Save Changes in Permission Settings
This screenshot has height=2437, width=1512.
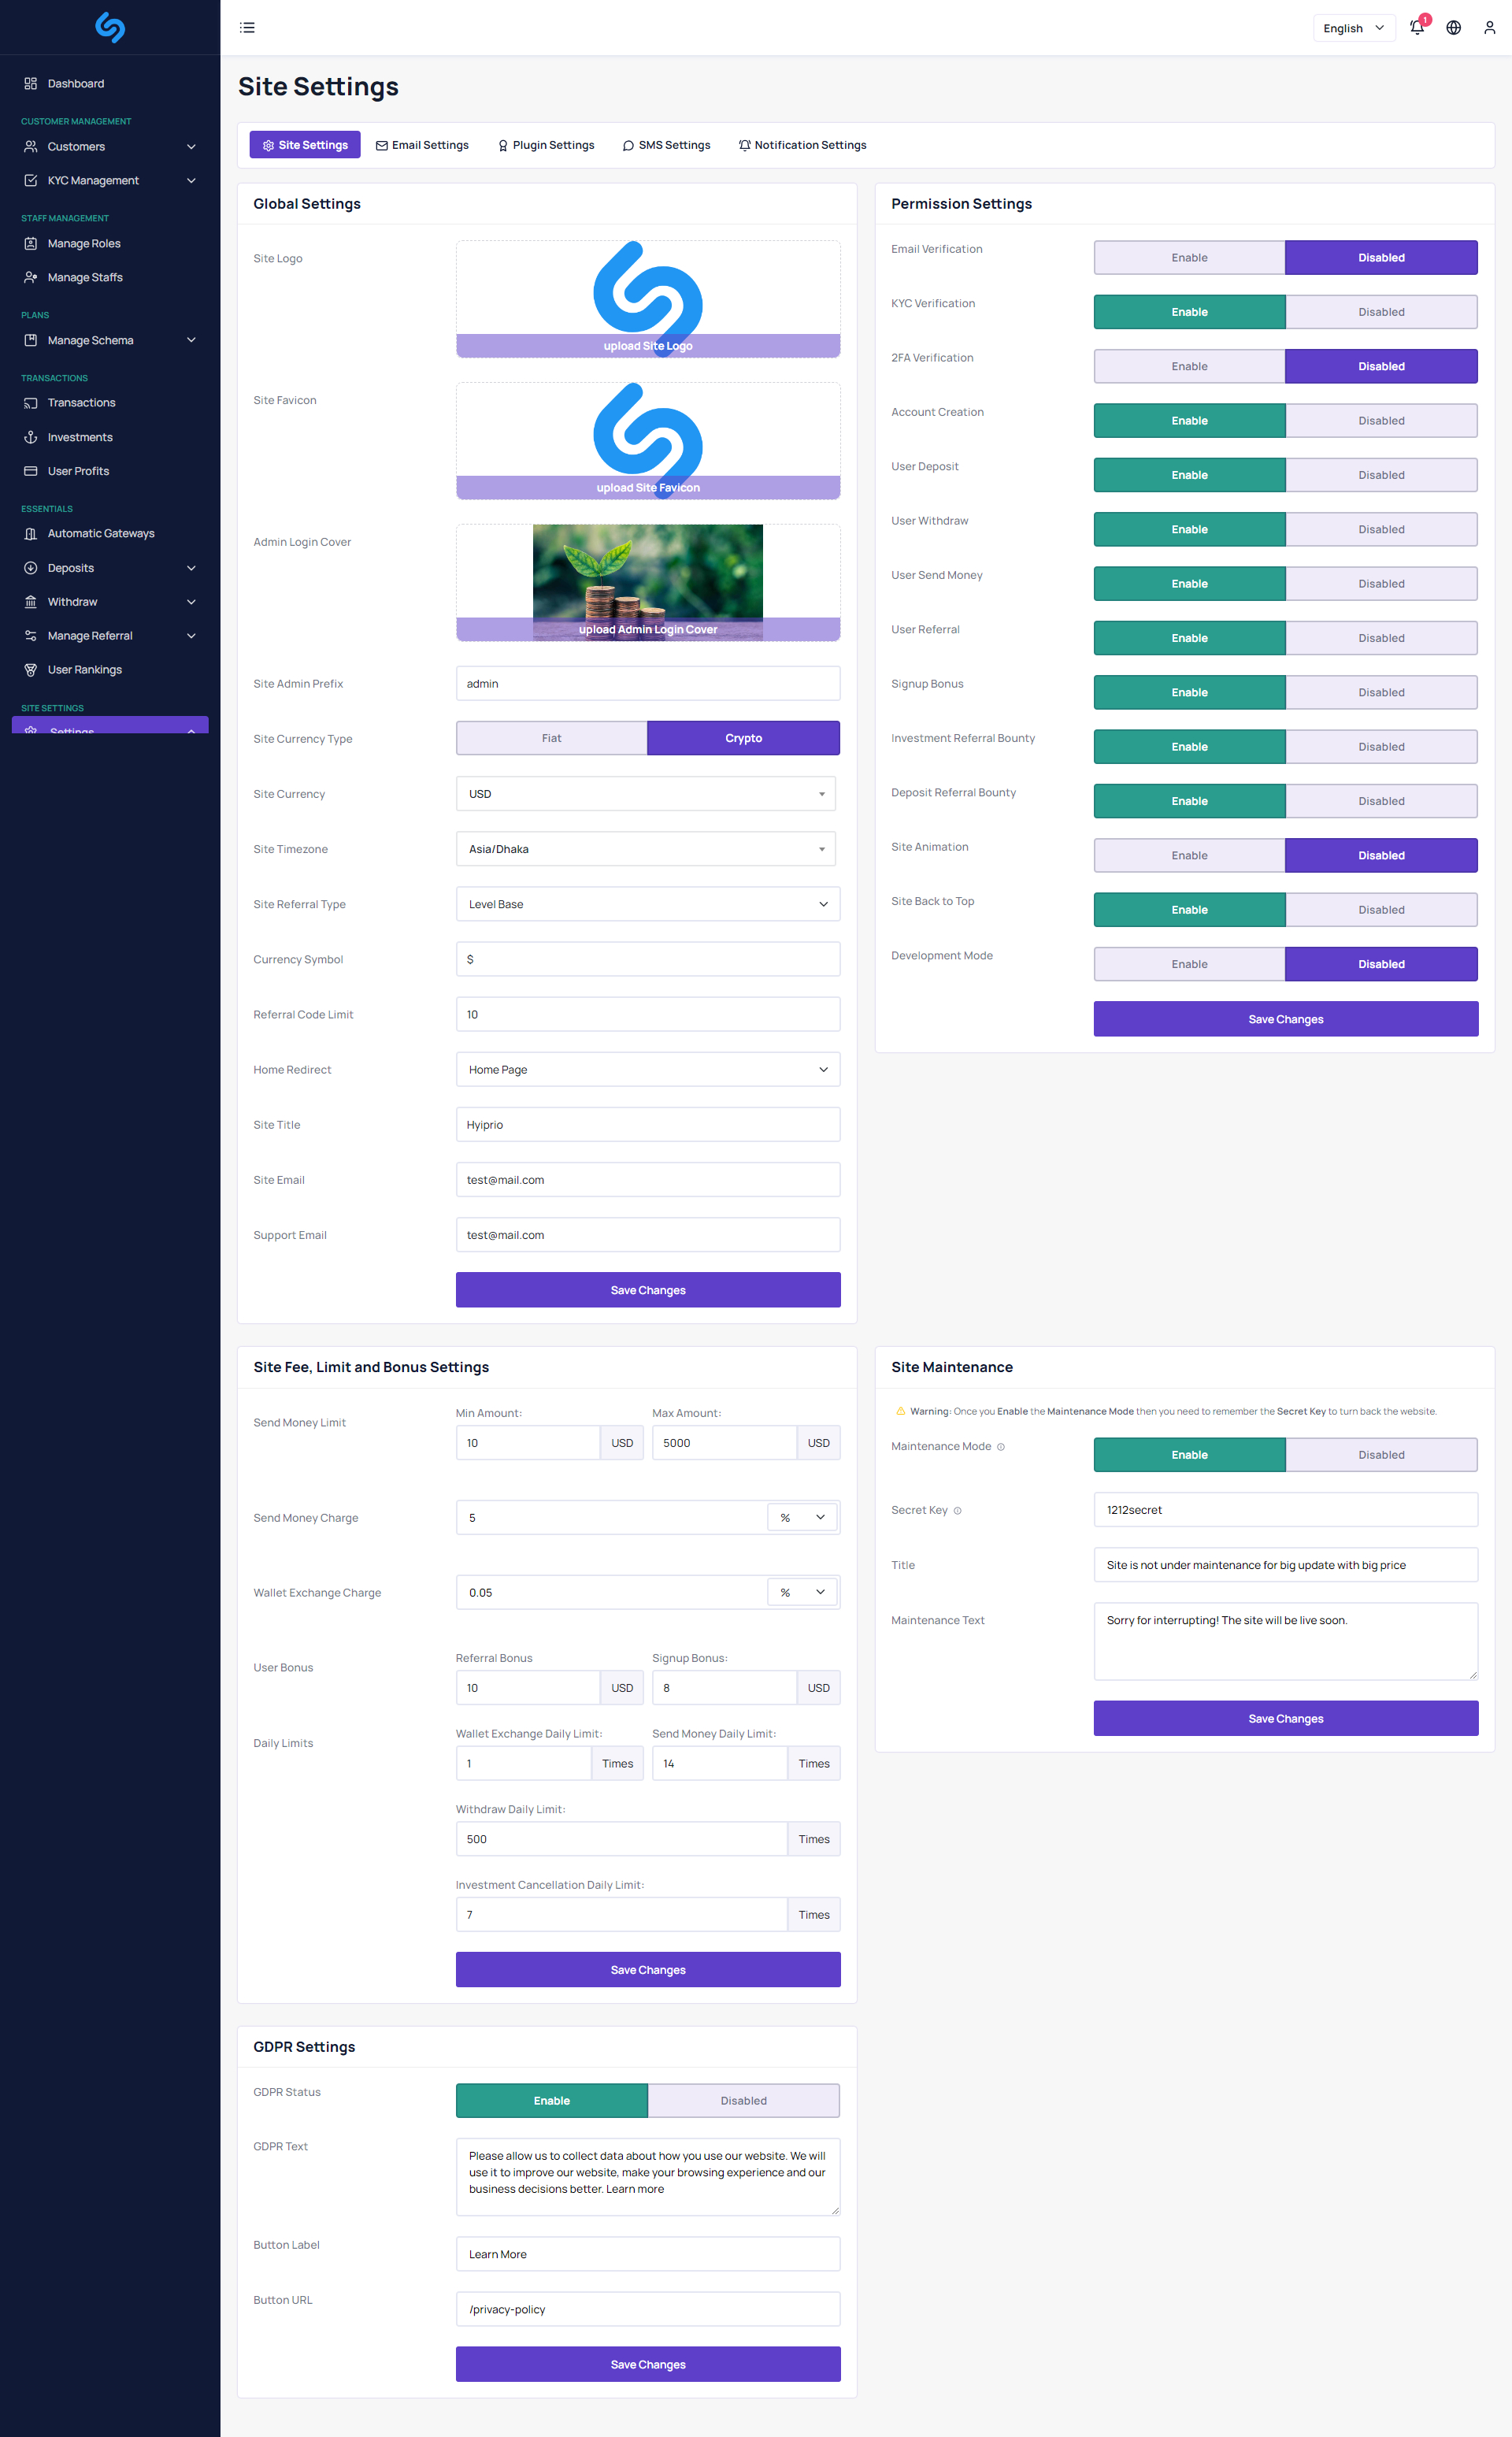(x=1285, y=1019)
